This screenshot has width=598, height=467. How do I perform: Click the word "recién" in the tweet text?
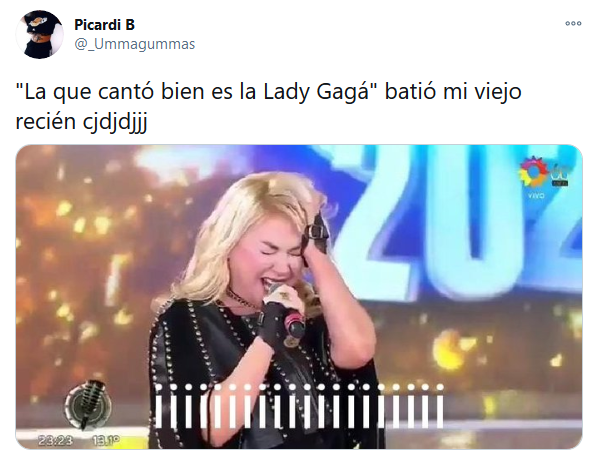click(45, 122)
